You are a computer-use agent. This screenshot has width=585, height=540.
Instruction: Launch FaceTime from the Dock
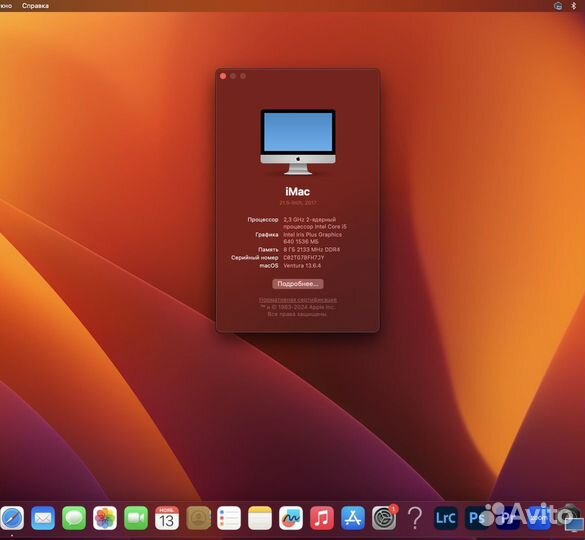[136, 518]
